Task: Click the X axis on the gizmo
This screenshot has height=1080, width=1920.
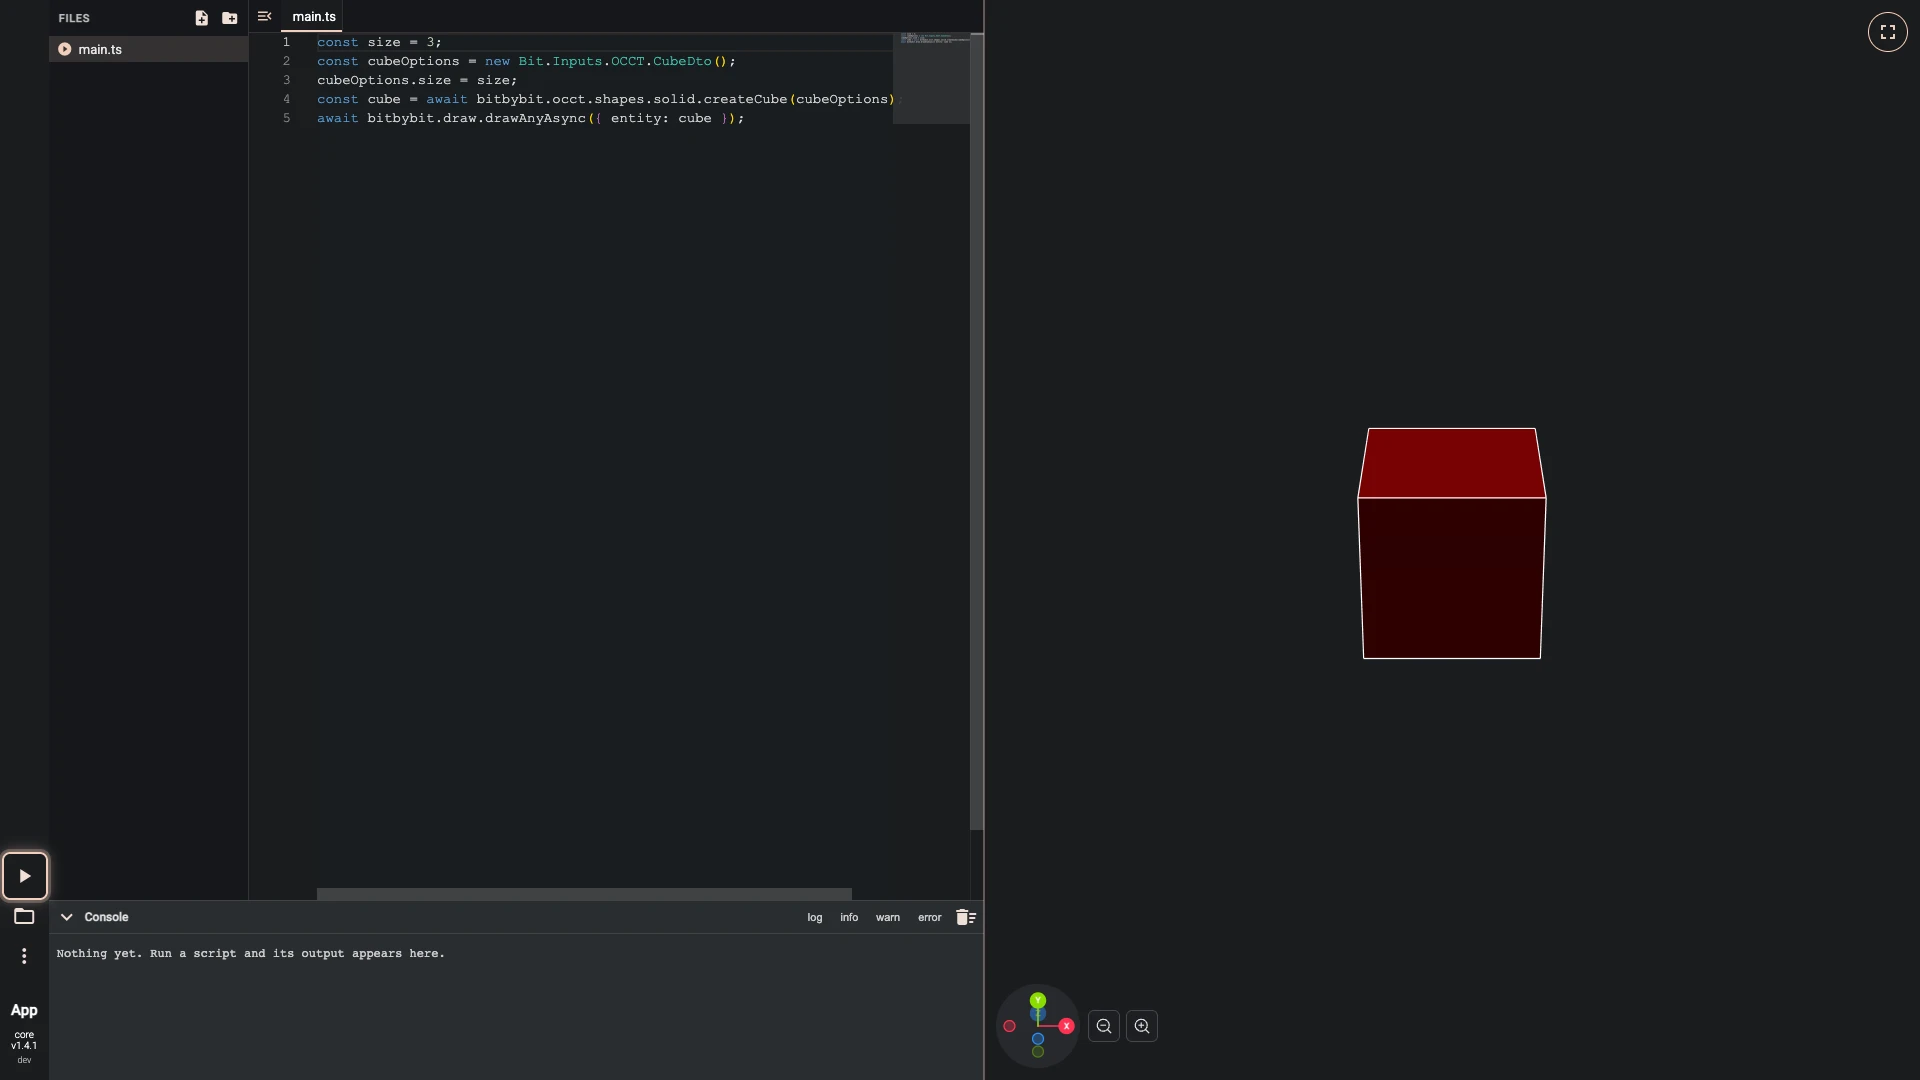Action: [x=1067, y=1026]
